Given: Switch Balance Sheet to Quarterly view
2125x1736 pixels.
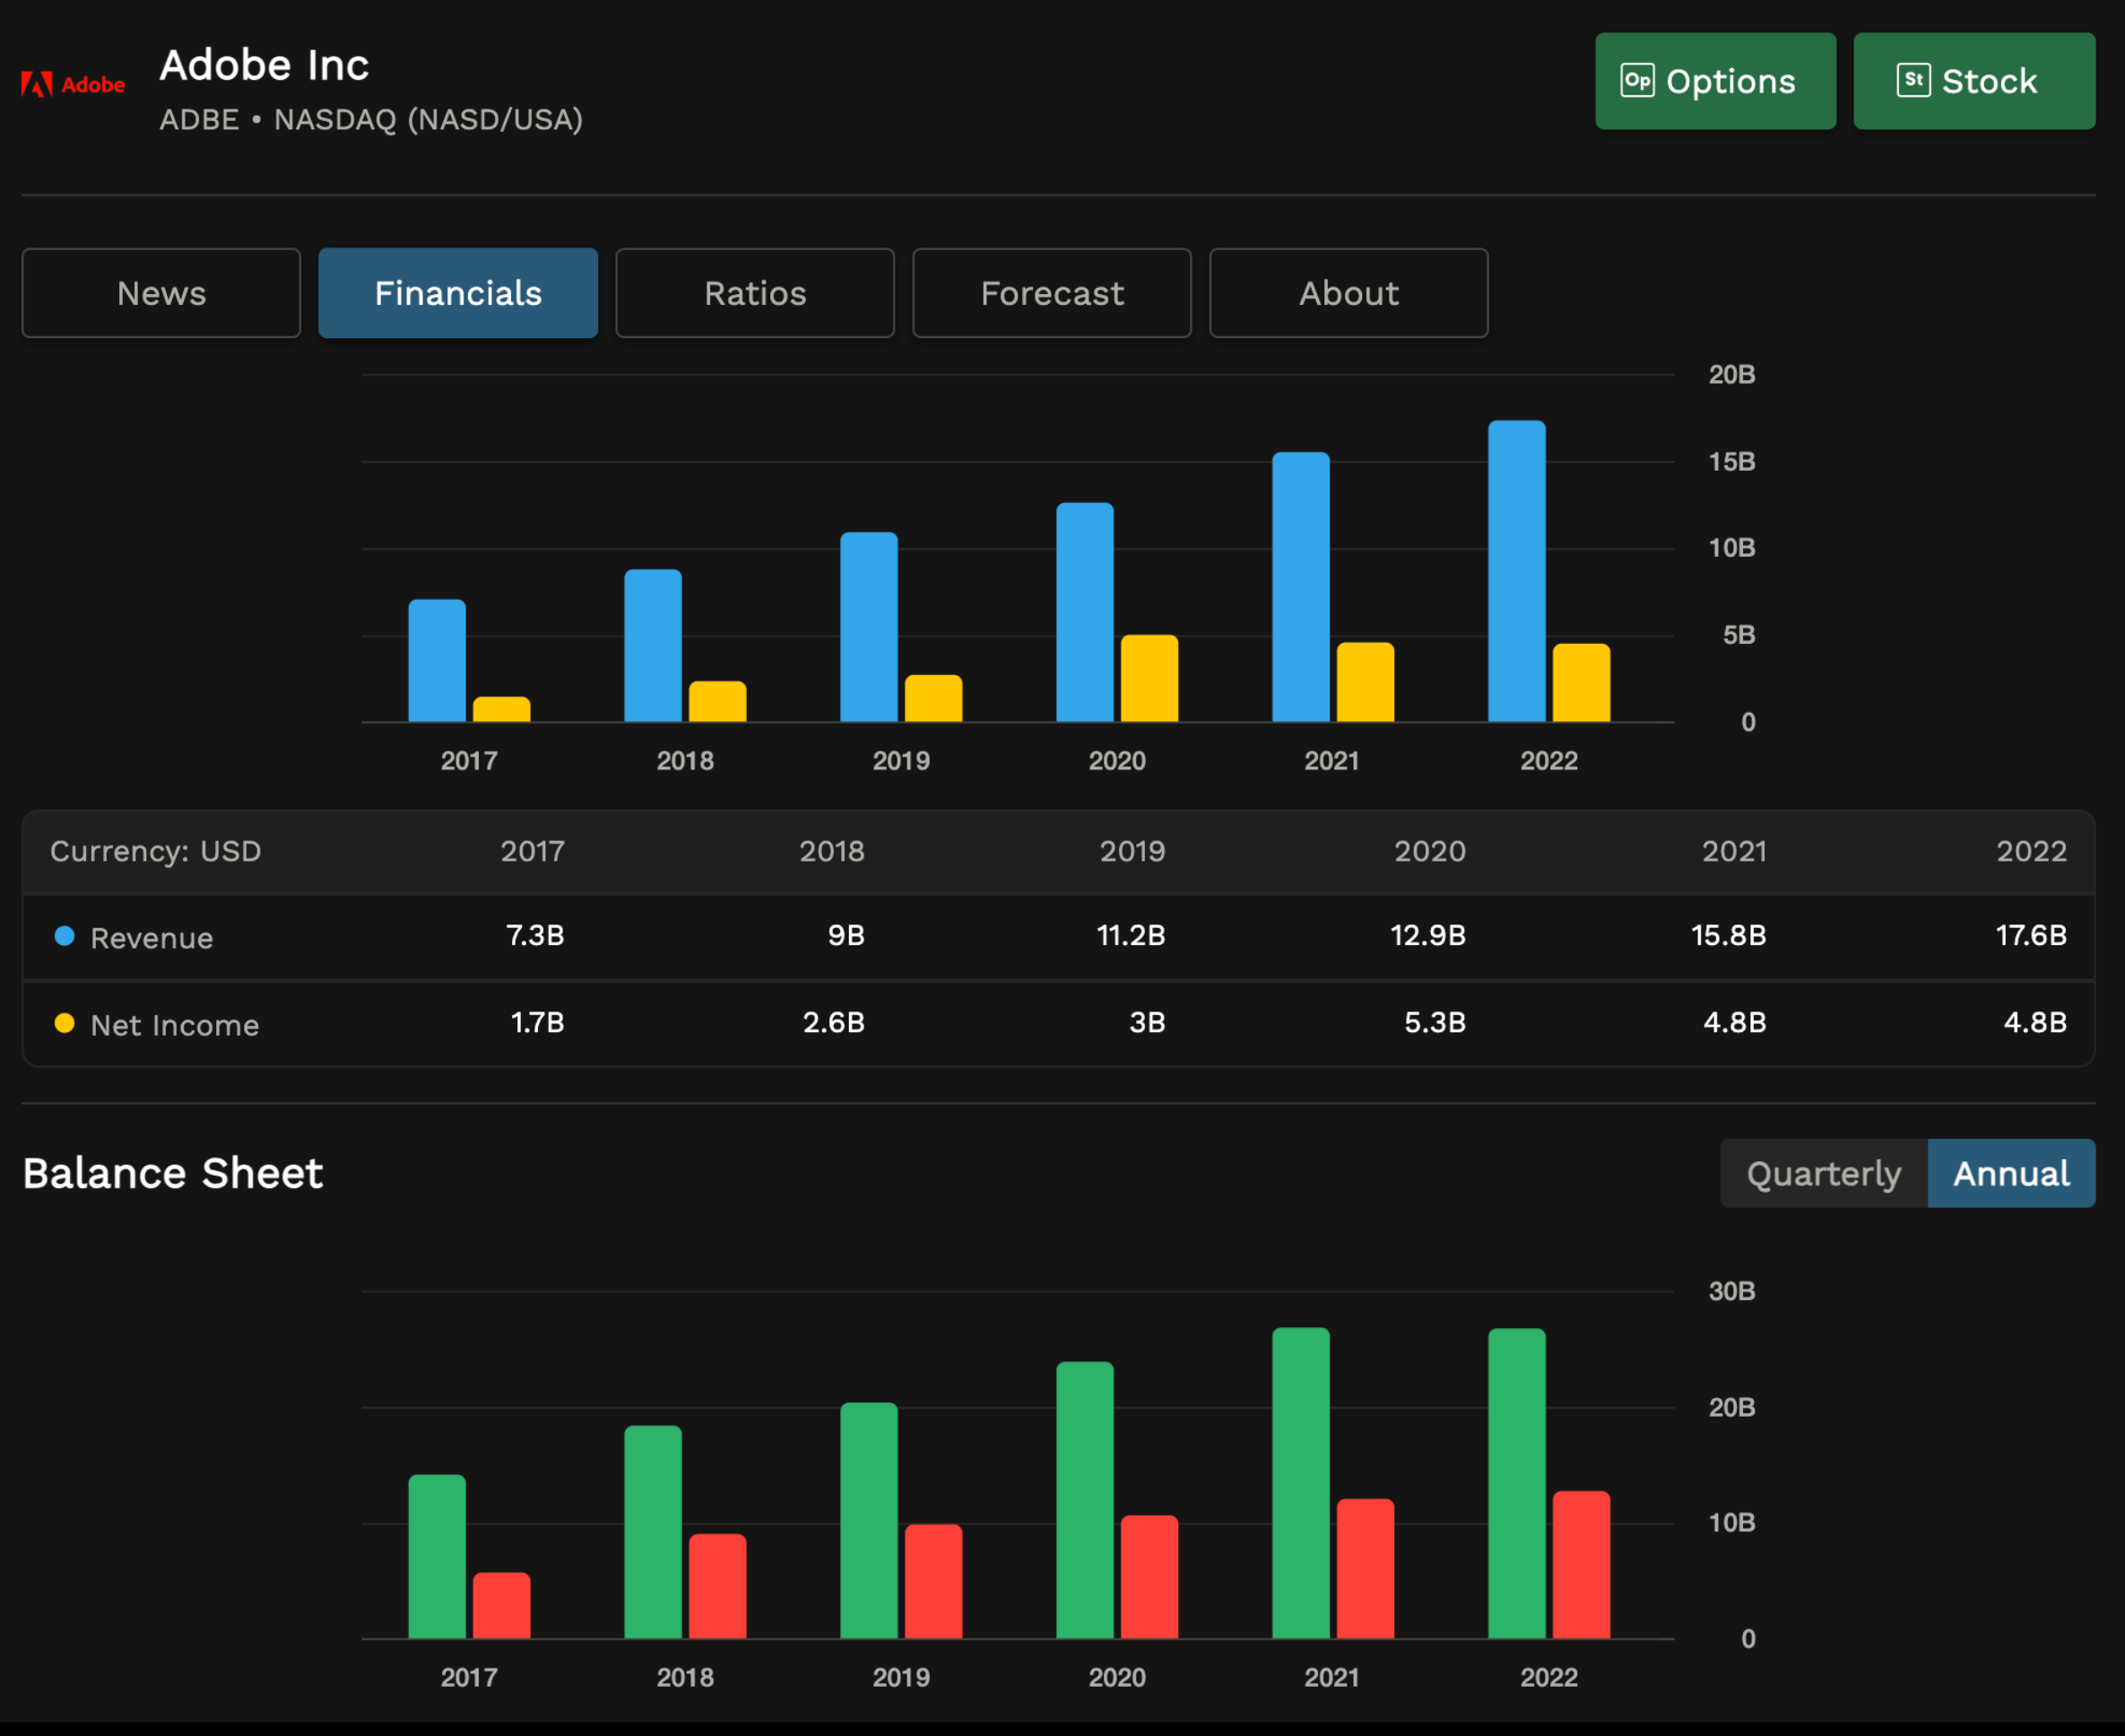Looking at the screenshot, I should (x=1822, y=1172).
